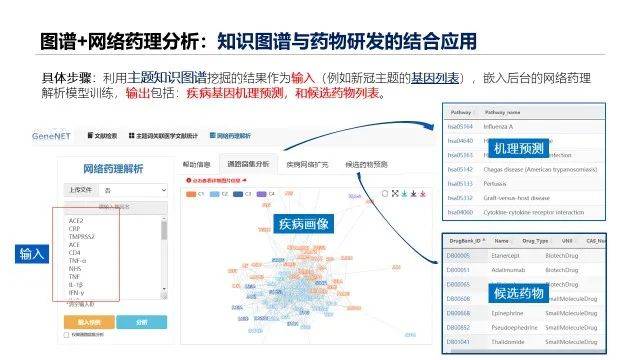Click the Thalidomide drug name
This screenshot has height=360, width=640.
[x=507, y=342]
